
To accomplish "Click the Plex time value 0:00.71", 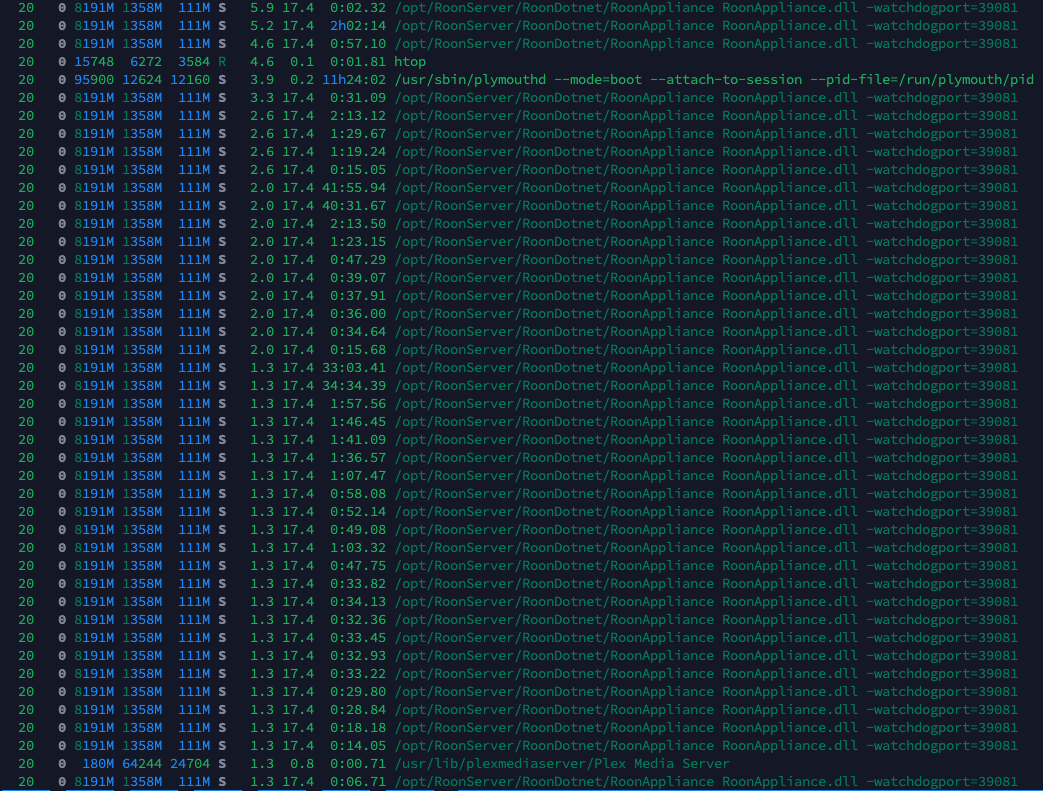I will pyautogui.click(x=358, y=764).
